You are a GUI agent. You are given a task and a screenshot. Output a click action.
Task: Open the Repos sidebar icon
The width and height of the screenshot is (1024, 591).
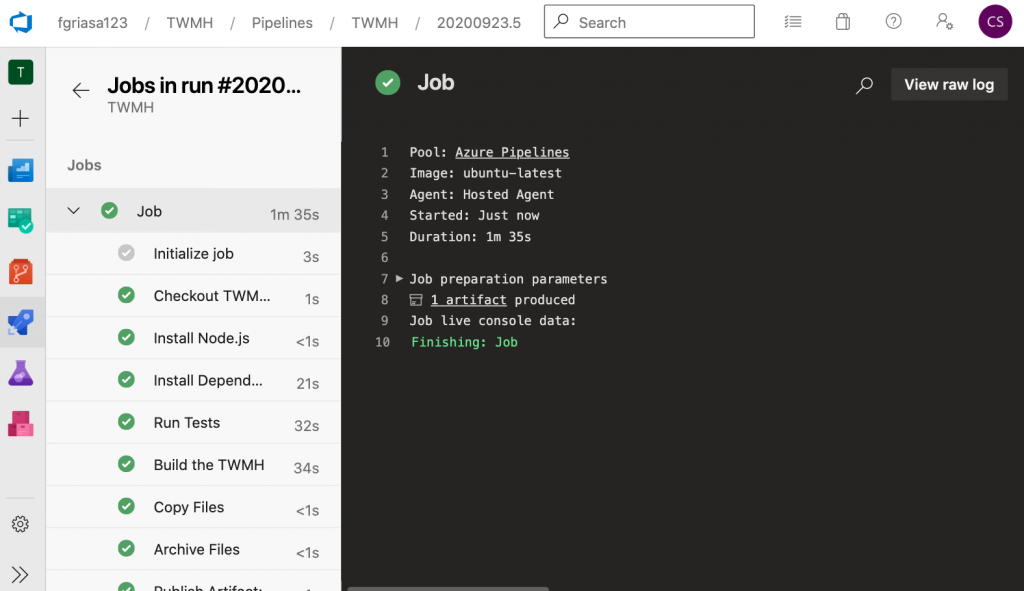point(21,272)
